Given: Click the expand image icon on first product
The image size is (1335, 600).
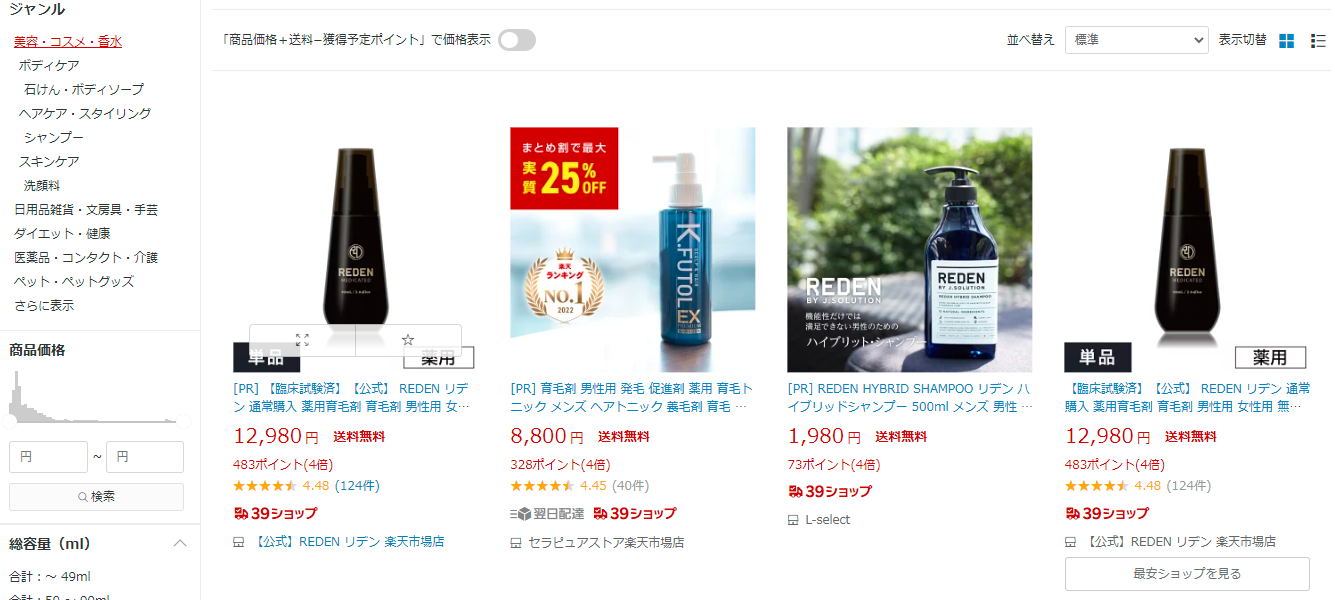Looking at the screenshot, I should click(302, 340).
